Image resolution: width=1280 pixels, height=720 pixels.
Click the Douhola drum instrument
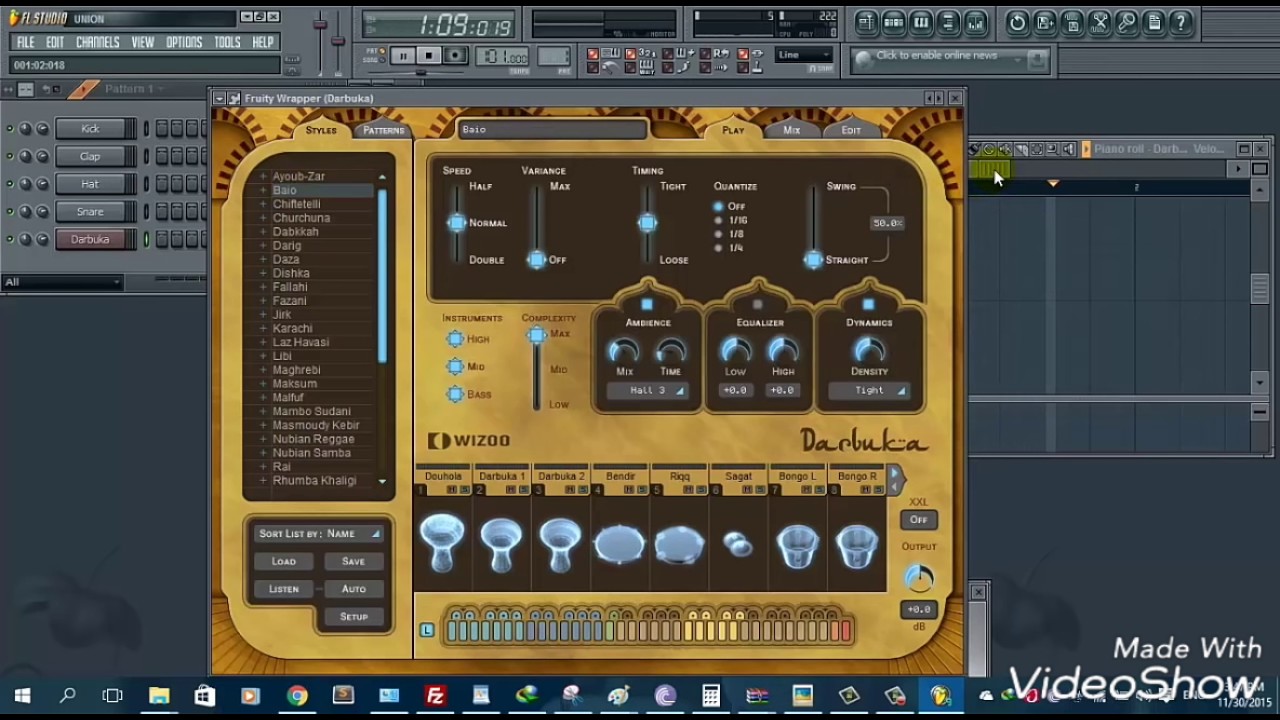(x=442, y=542)
